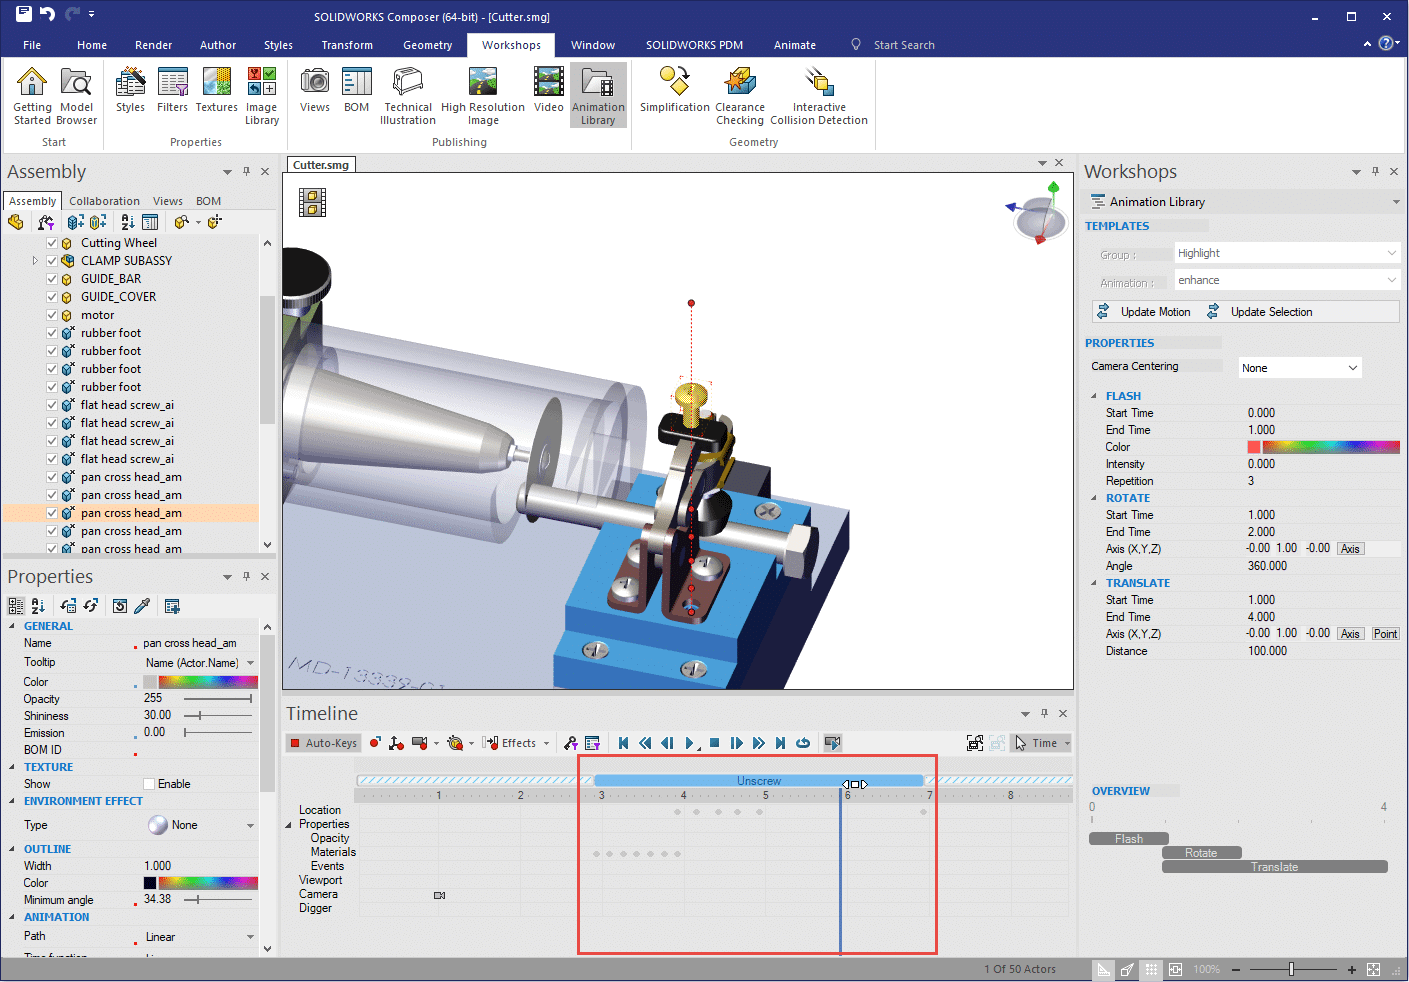Click the Unscrew marker bar on timeline

pos(758,781)
